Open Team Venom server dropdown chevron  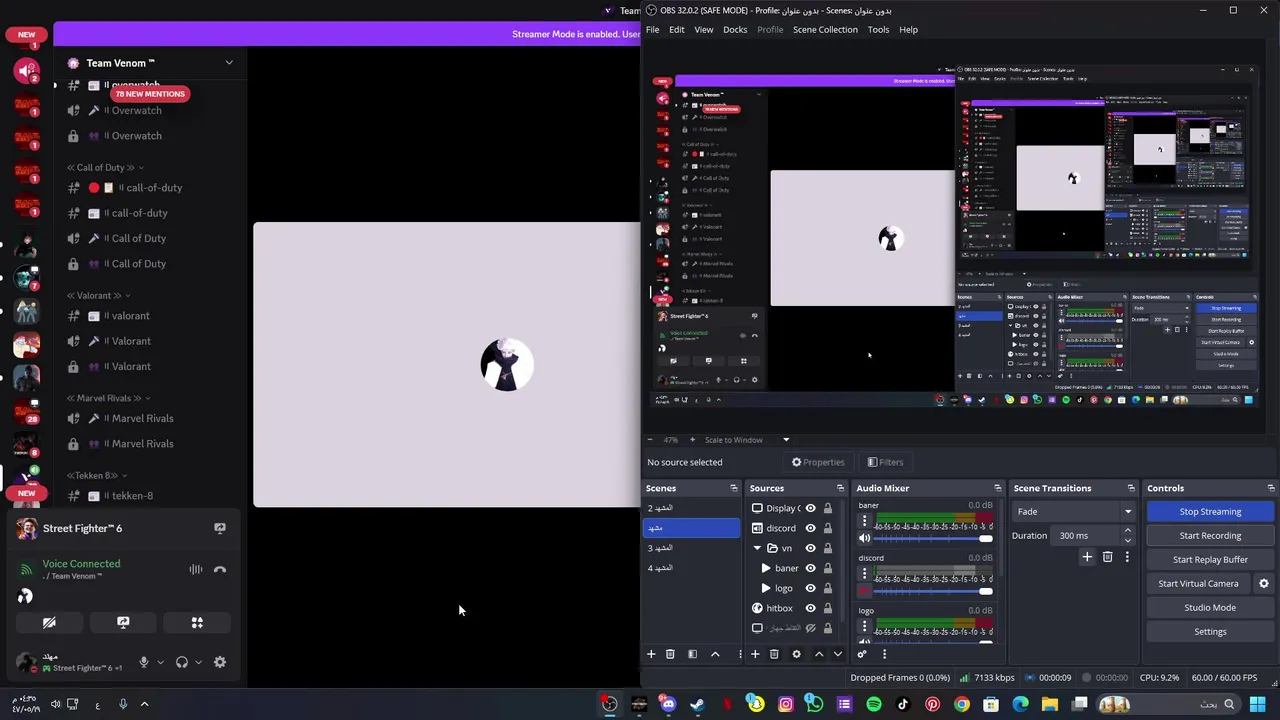[229, 63]
